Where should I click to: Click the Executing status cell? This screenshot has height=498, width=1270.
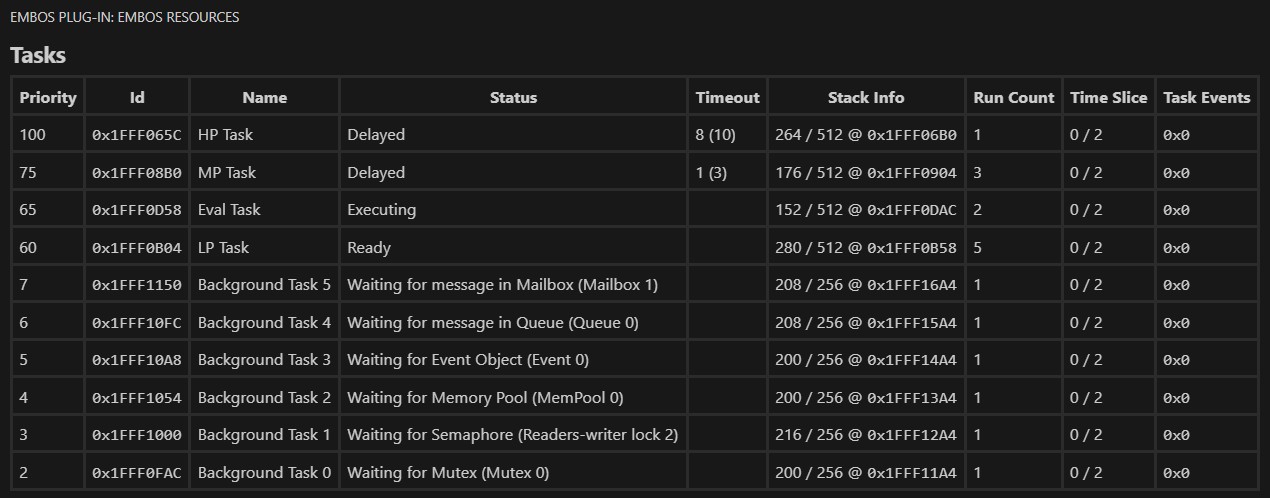(x=381, y=210)
